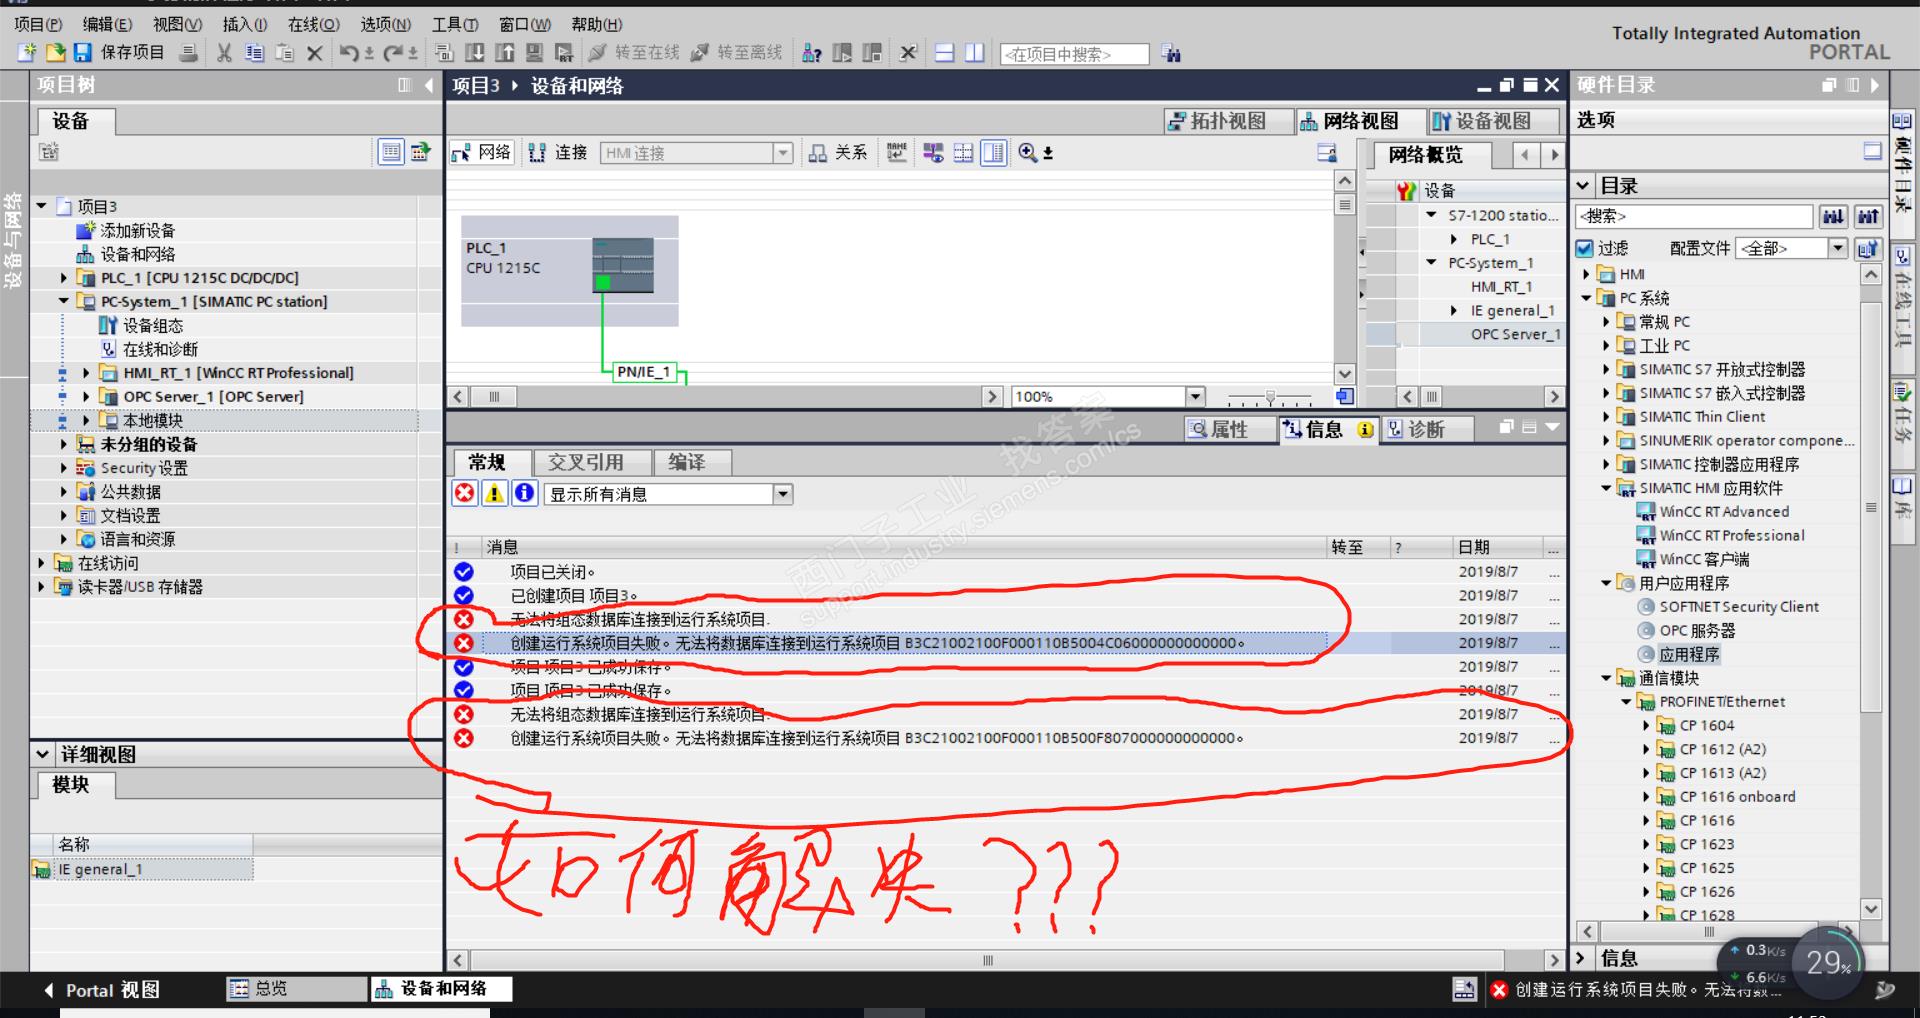Screen dimensions: 1920x1018
Task: Click the delete X icon in toolbar
Action: [314, 53]
